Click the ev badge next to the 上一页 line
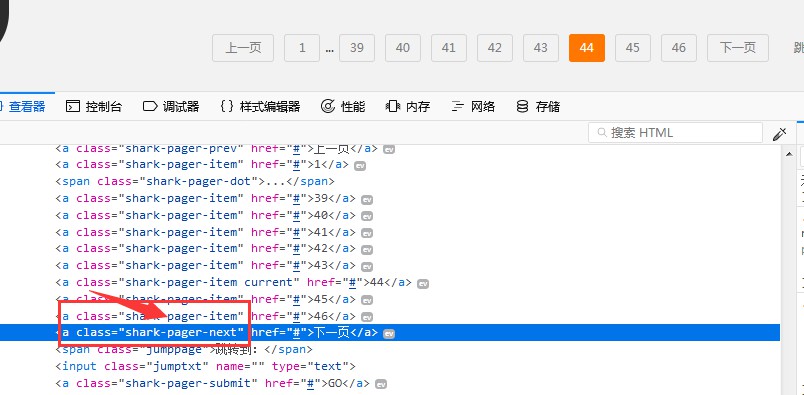This screenshot has width=804, height=395. tap(389, 149)
